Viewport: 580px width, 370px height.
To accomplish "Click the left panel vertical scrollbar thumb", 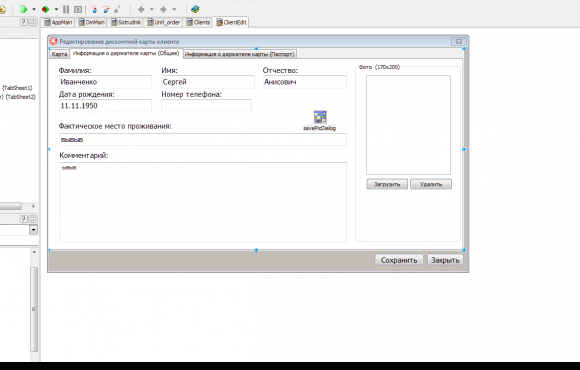I will (x=34, y=309).
